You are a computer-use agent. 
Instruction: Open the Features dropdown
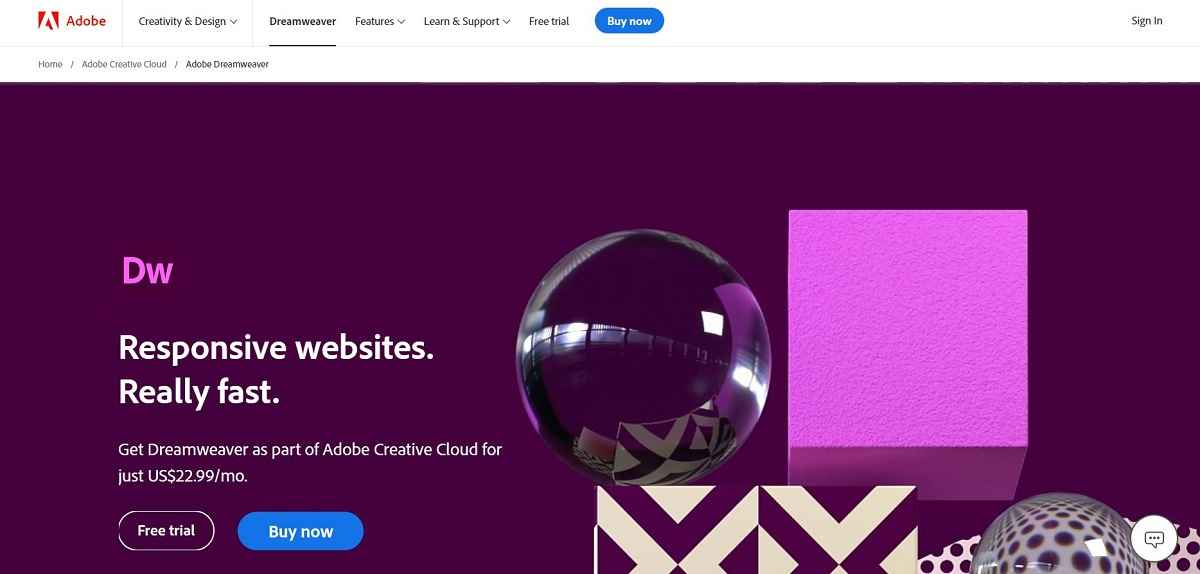(x=380, y=21)
